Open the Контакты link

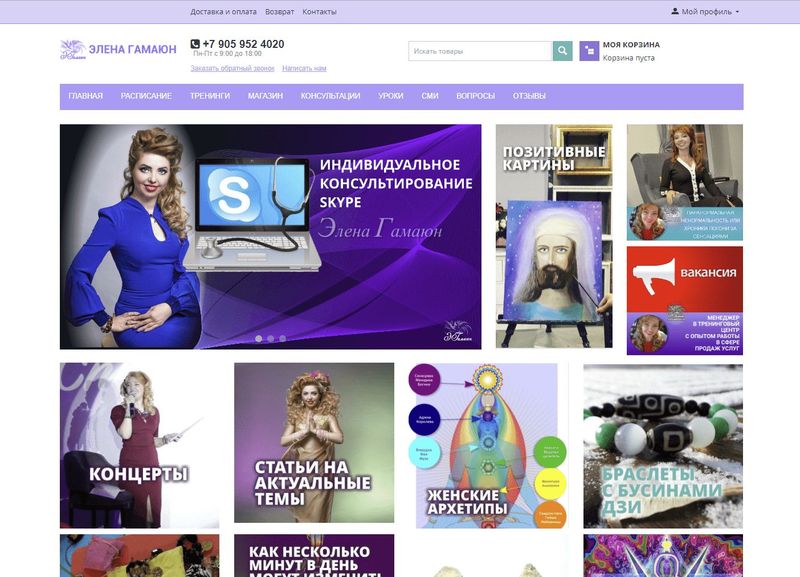click(x=319, y=12)
